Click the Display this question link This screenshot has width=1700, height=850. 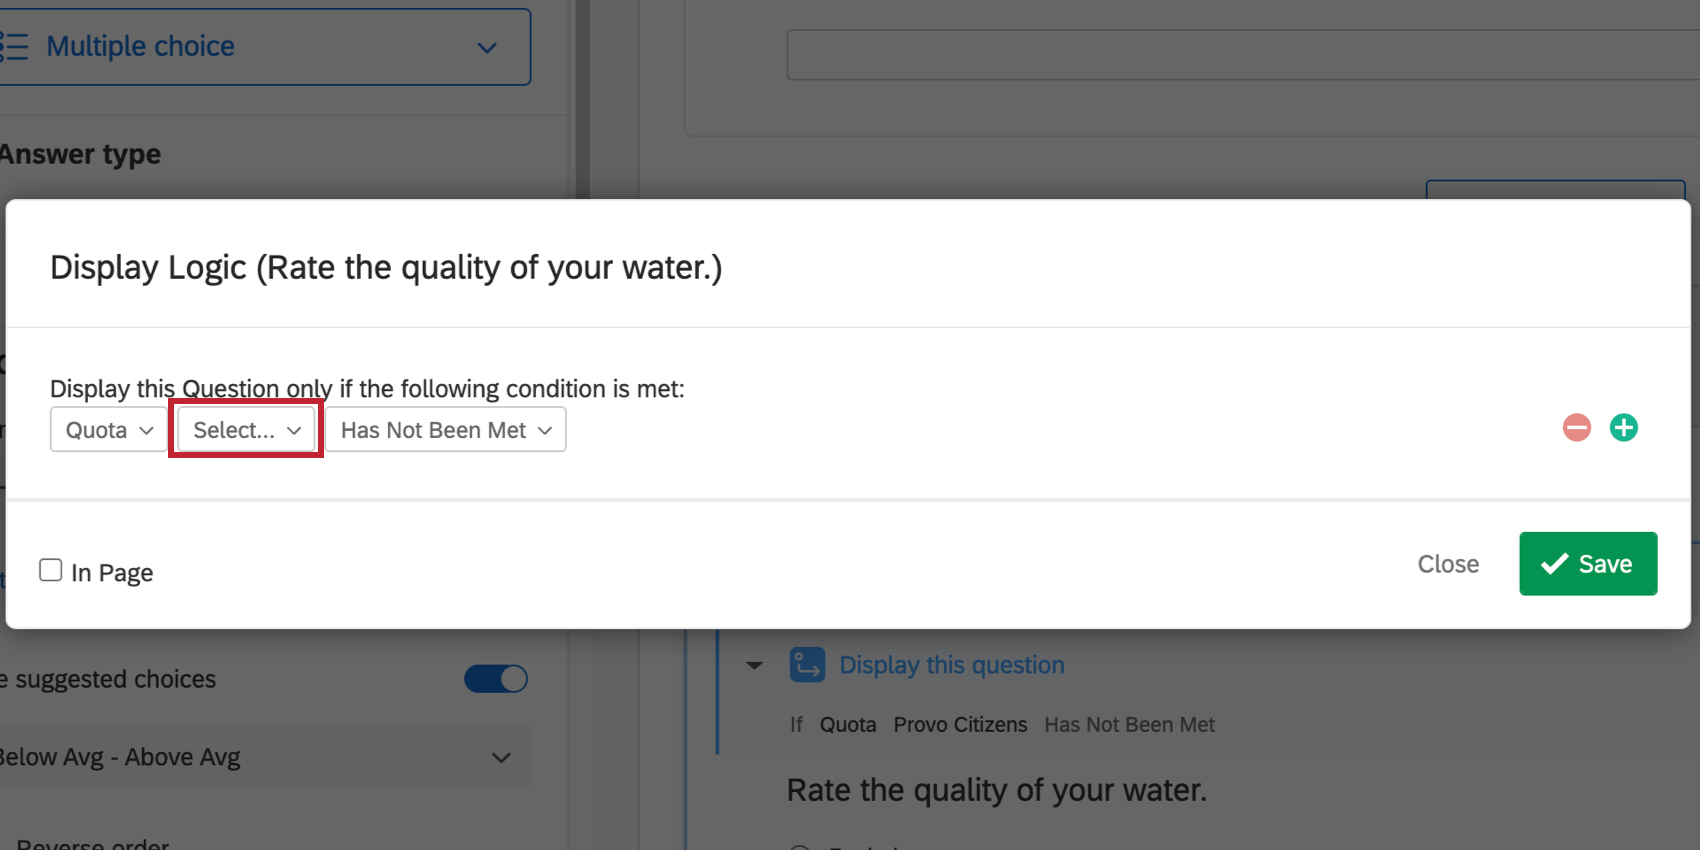coord(950,664)
